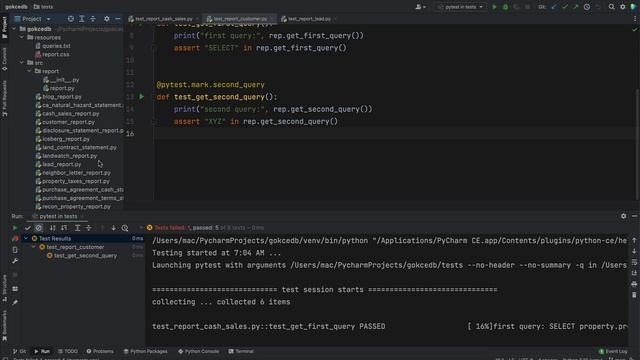Click the pin tab icon in Run sidebar
The image size is (640, 360).
(x=15, y=302)
